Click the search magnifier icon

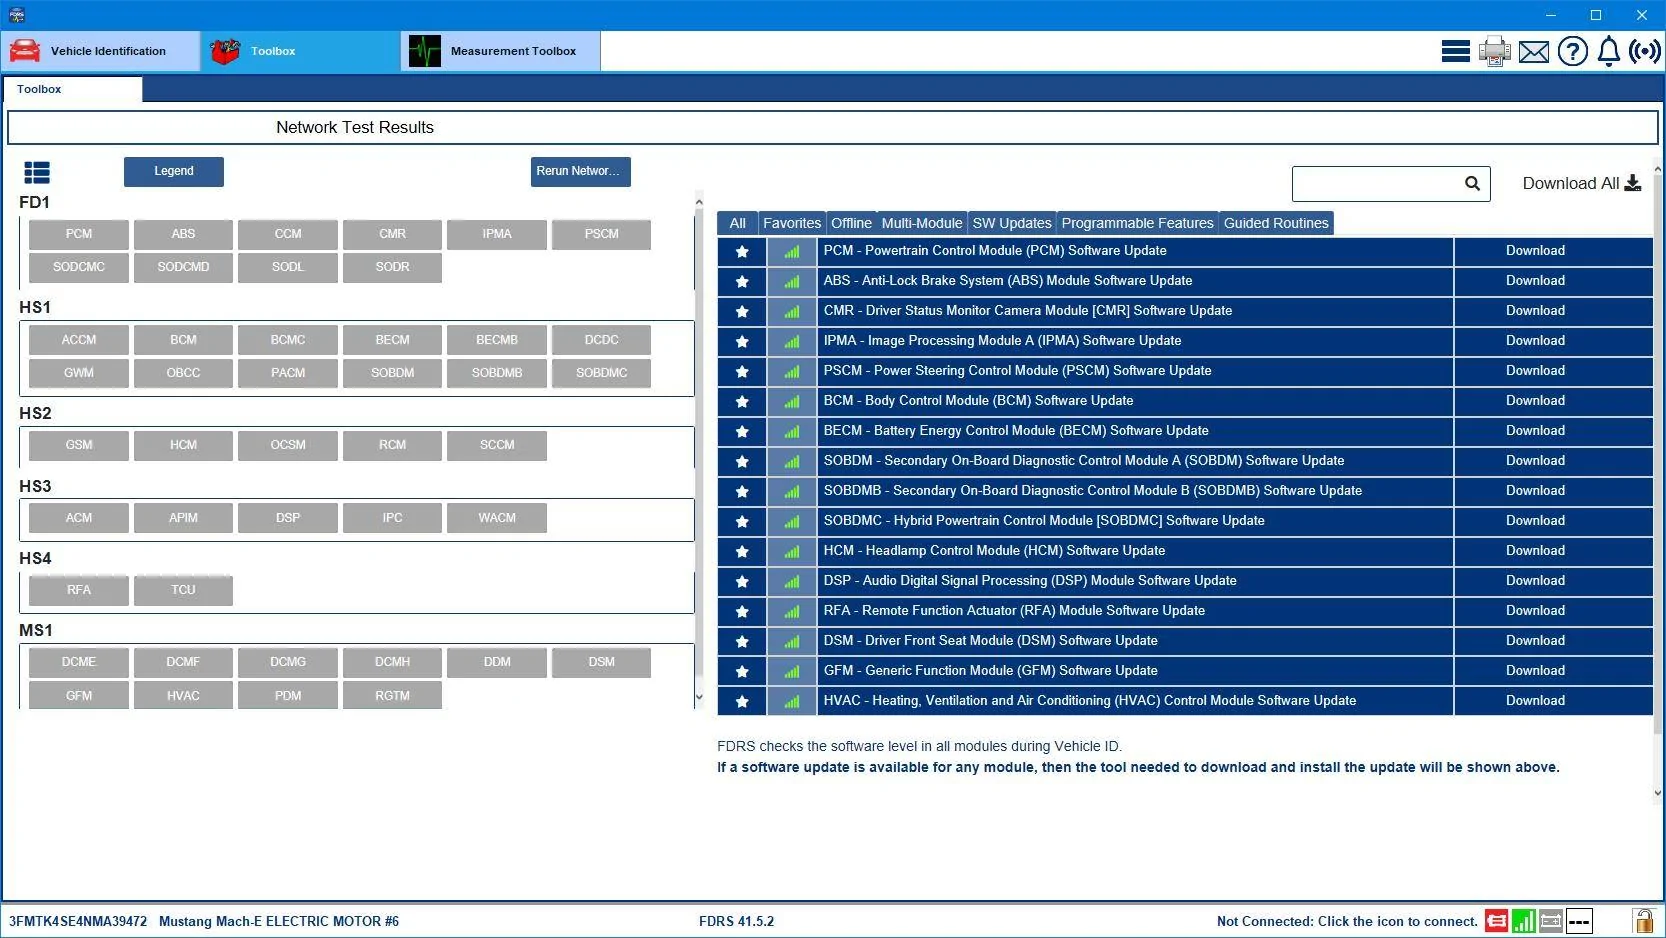tap(1472, 183)
